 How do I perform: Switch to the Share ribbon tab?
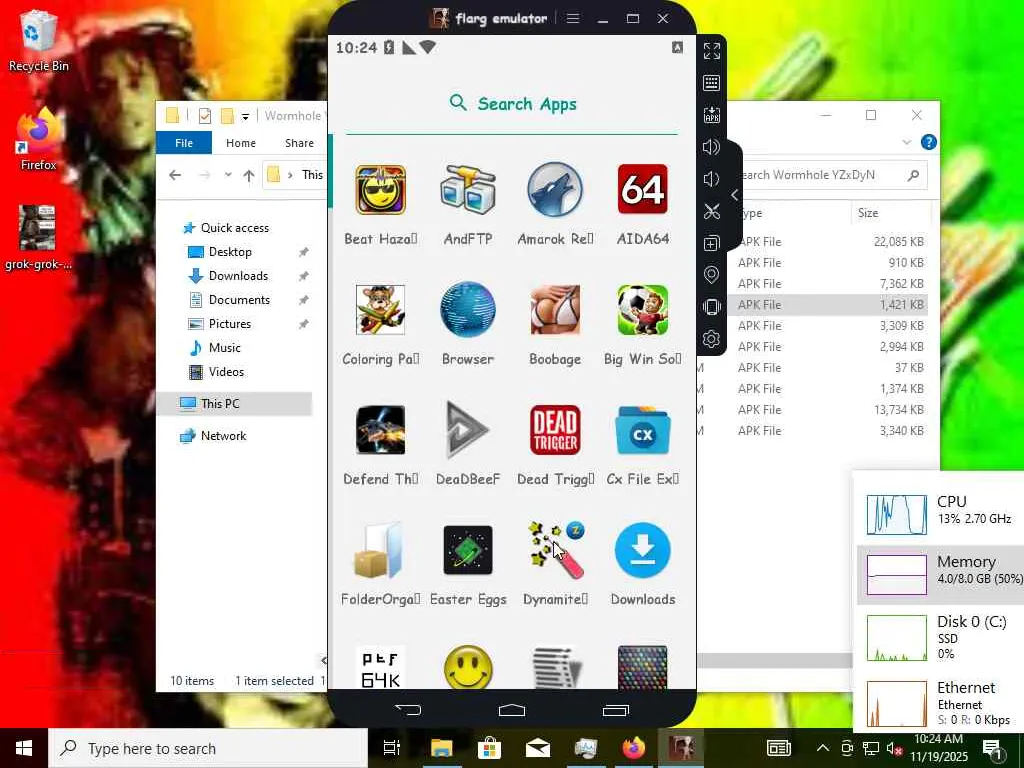coord(299,143)
